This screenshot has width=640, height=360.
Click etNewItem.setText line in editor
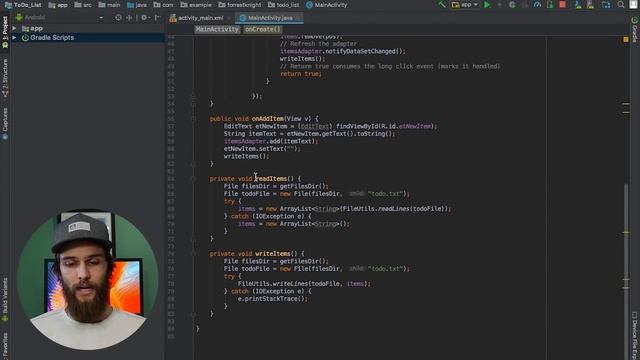262,149
